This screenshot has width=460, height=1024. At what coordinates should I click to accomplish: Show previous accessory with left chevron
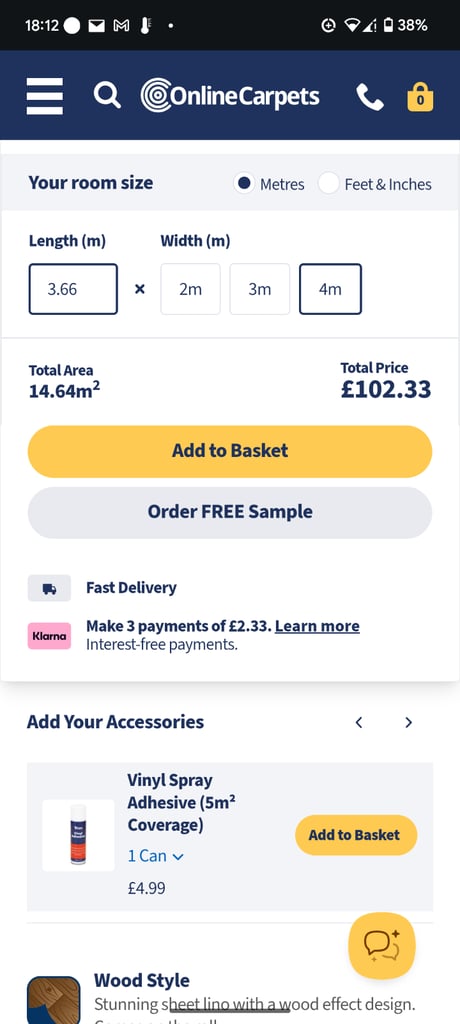[x=359, y=722]
